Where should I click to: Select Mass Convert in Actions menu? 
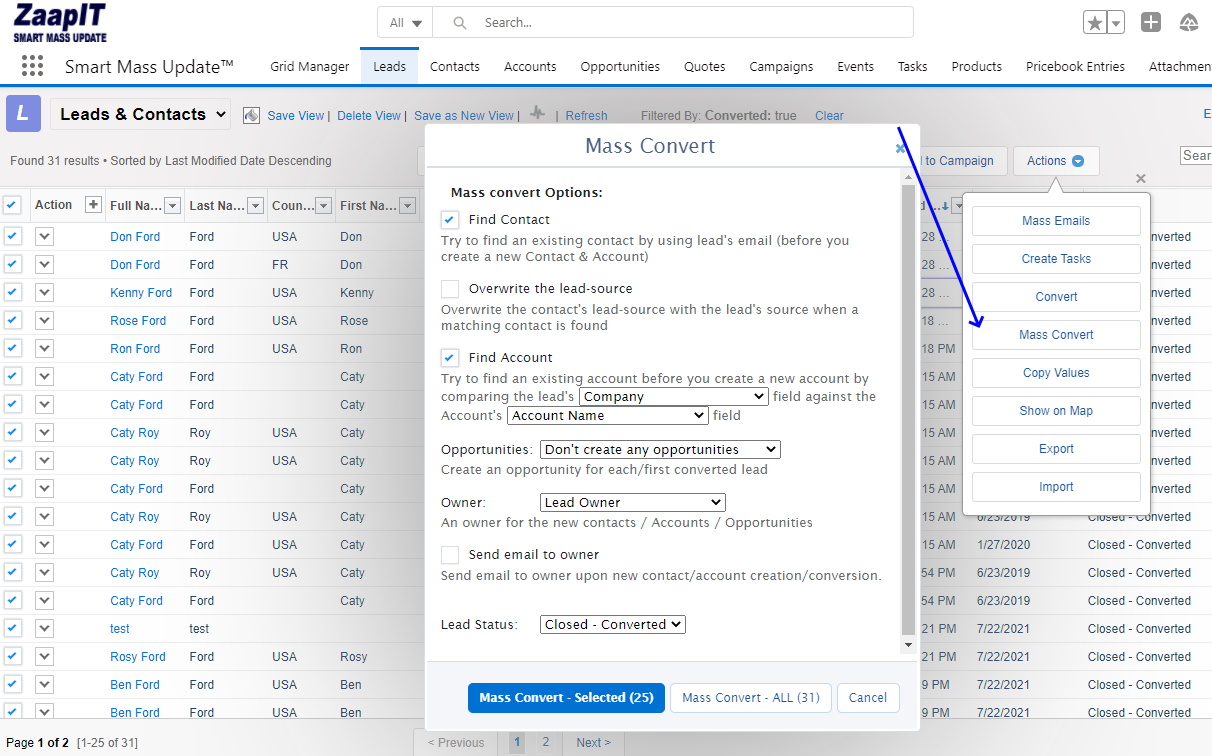(1056, 335)
